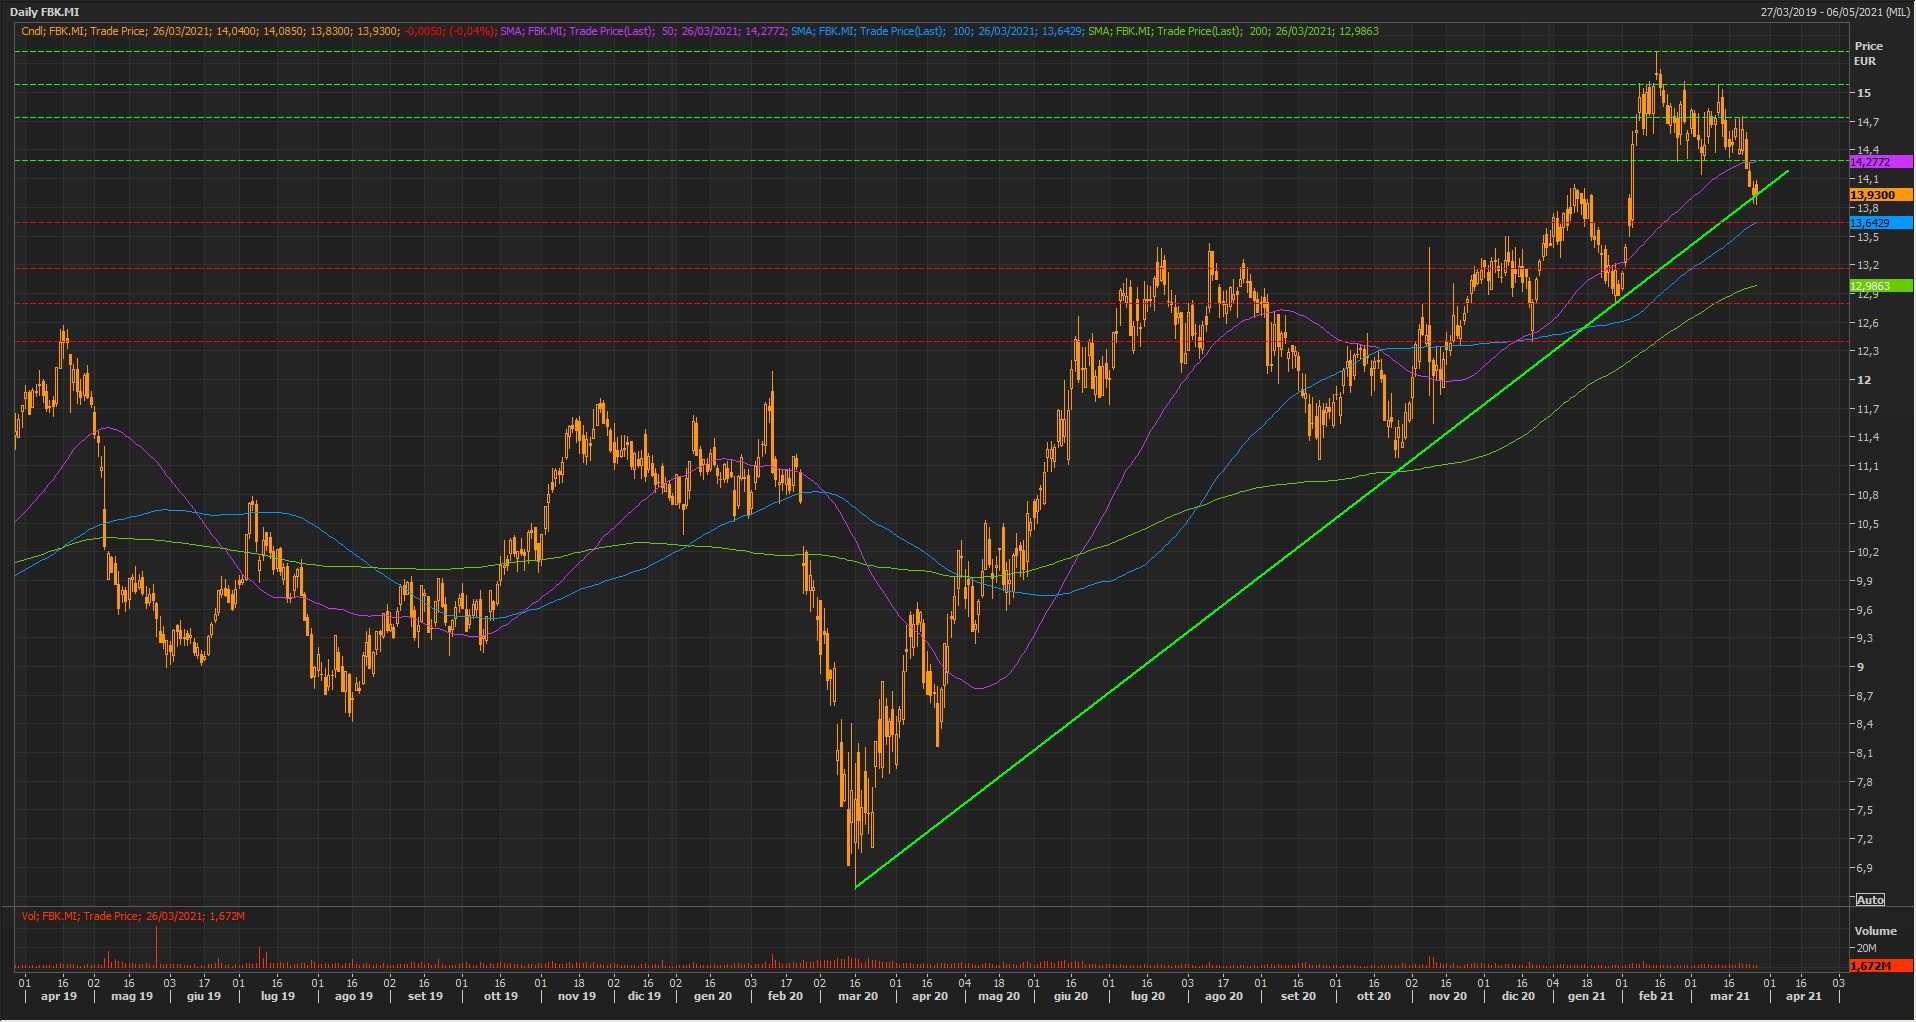1916x1022 pixels.
Task: Click the nov 19 label on time axis
Action: coord(576,996)
